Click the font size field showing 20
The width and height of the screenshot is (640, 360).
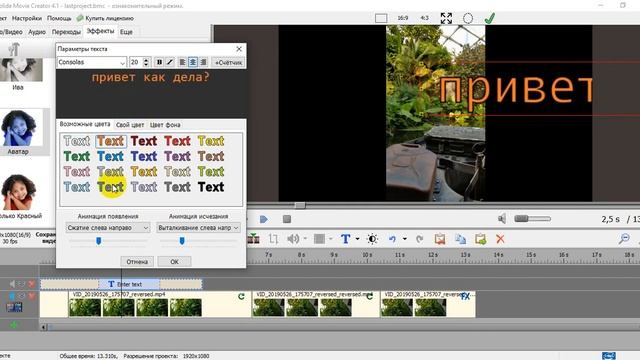(136, 62)
